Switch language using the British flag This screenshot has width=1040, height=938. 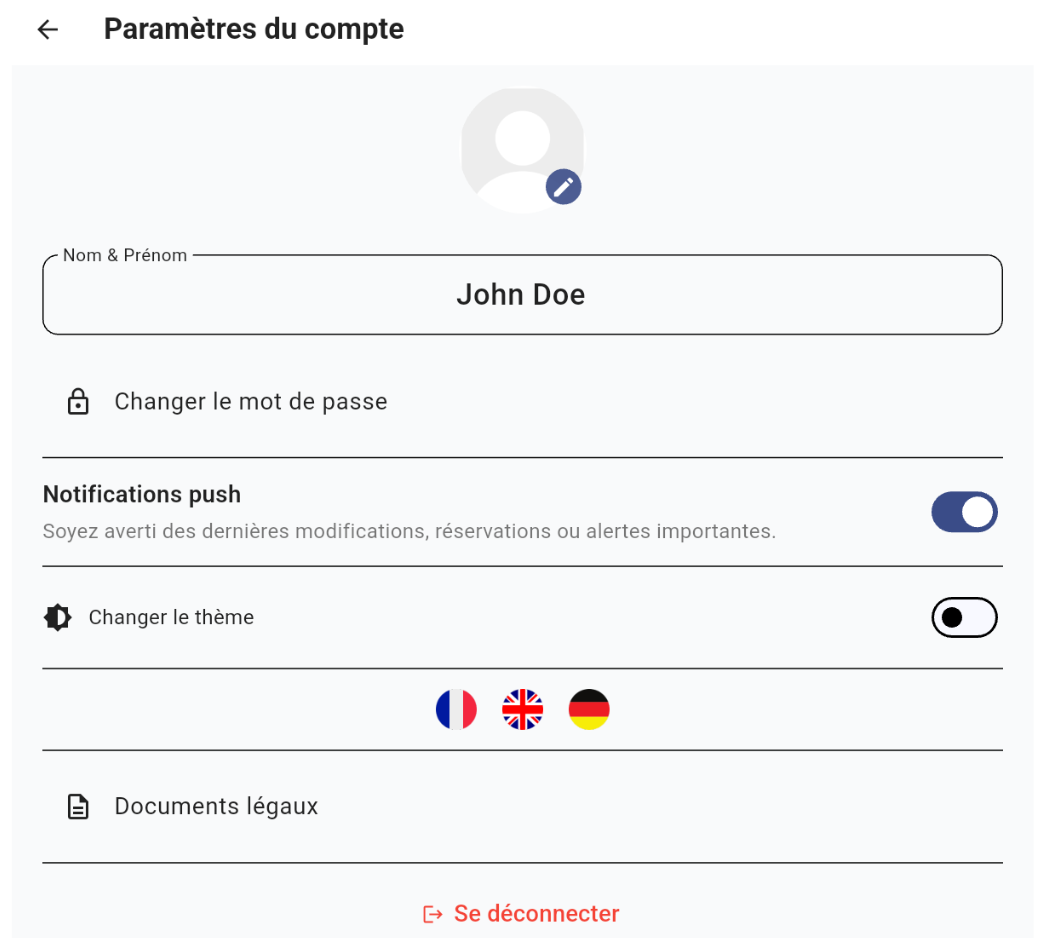click(x=522, y=709)
